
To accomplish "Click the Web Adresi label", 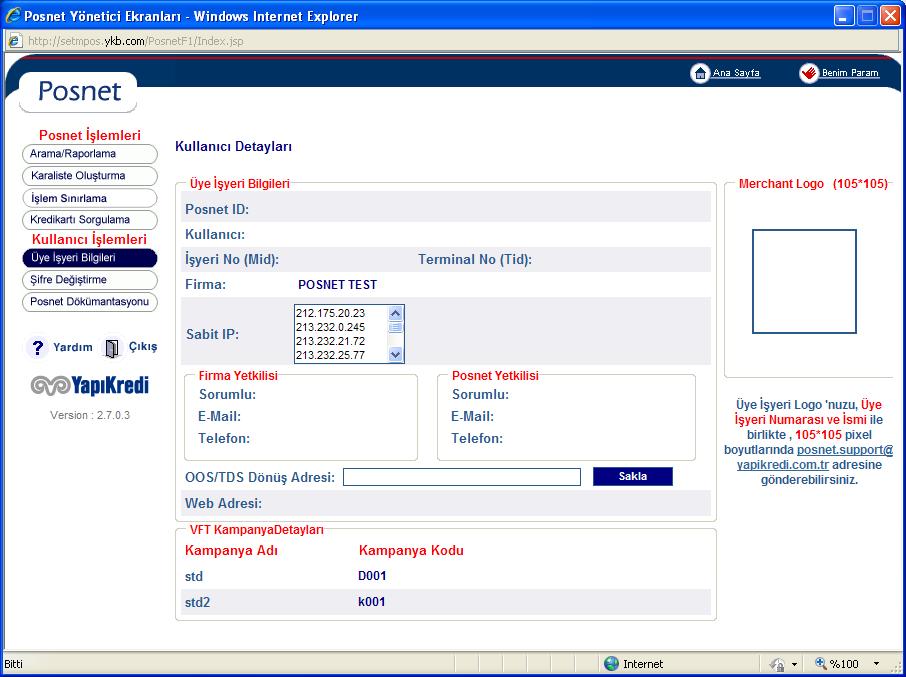I will coord(224,504).
